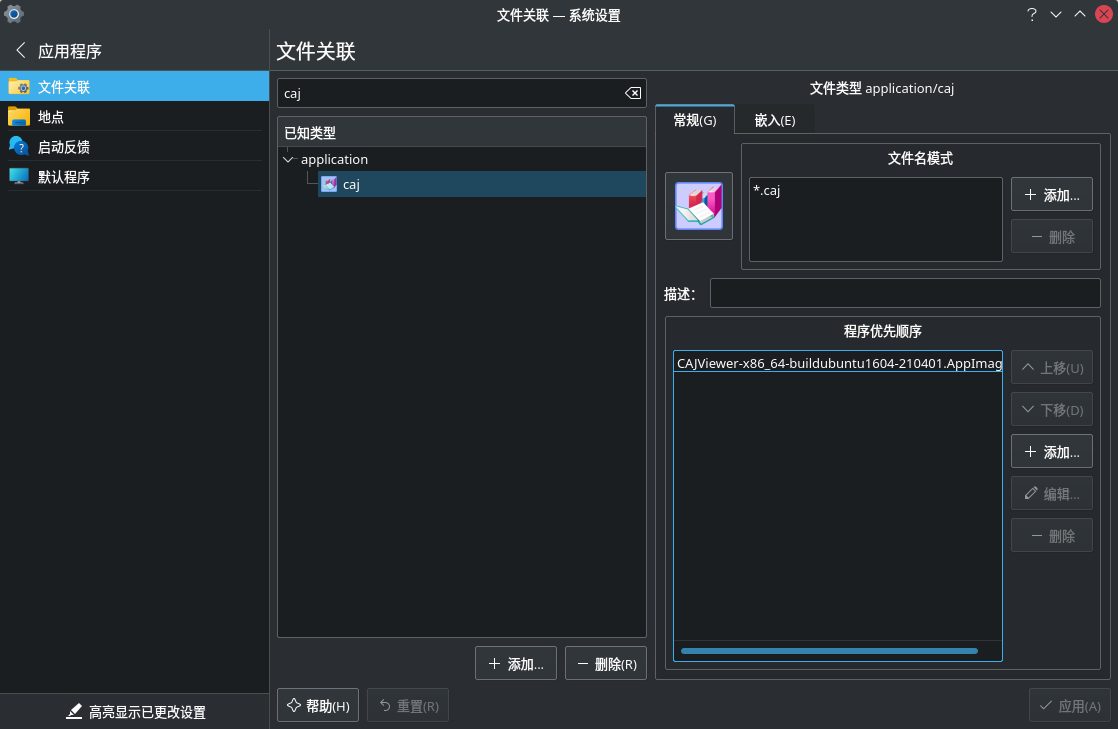The image size is (1118, 729).
Task: Click the horizontal scrollbar below the program list
Action: 828,651
